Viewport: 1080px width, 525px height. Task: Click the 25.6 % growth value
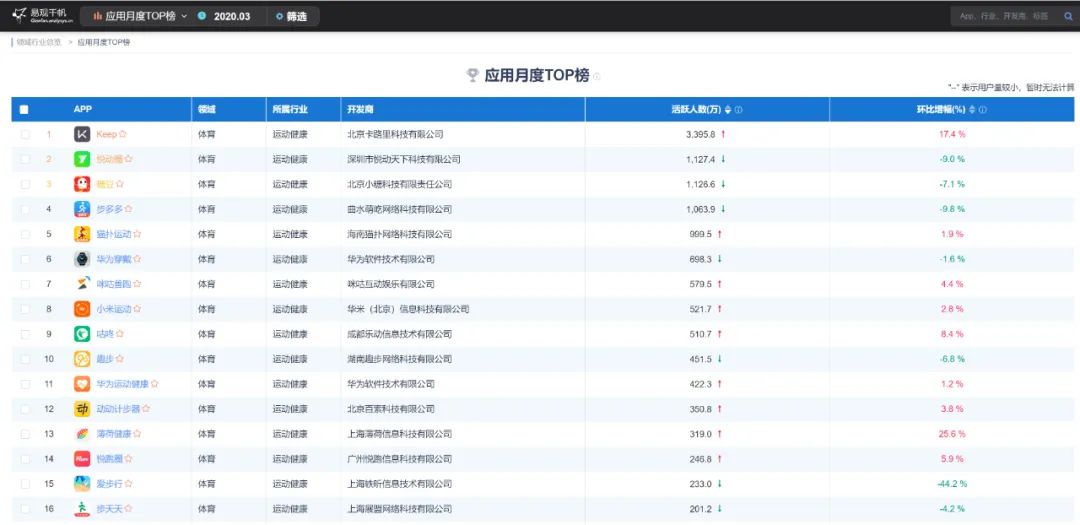[952, 434]
